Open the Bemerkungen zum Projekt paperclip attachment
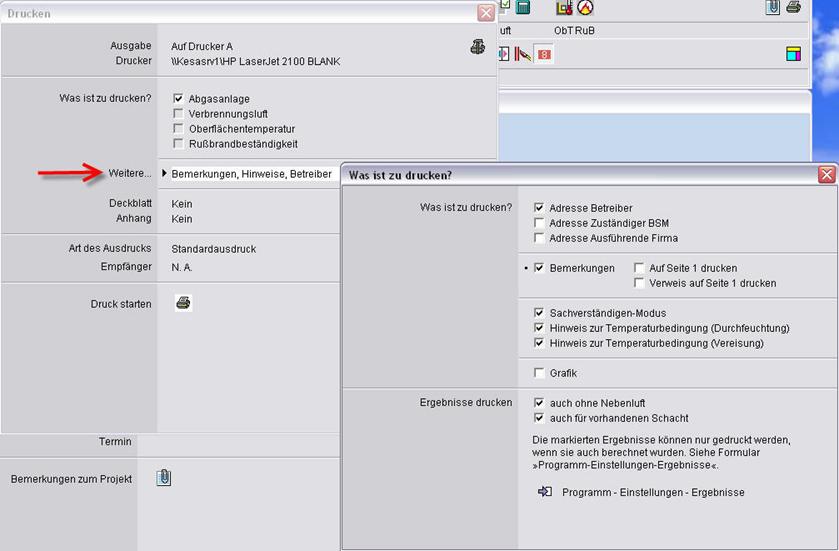This screenshot has width=839, height=551. coord(164,477)
